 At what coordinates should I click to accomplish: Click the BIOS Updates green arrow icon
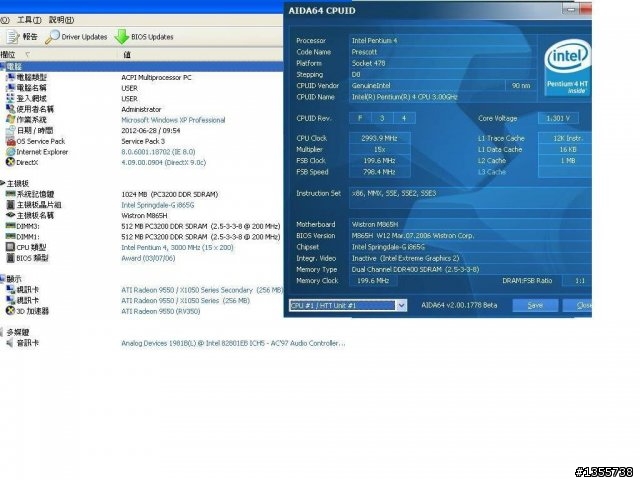point(122,37)
